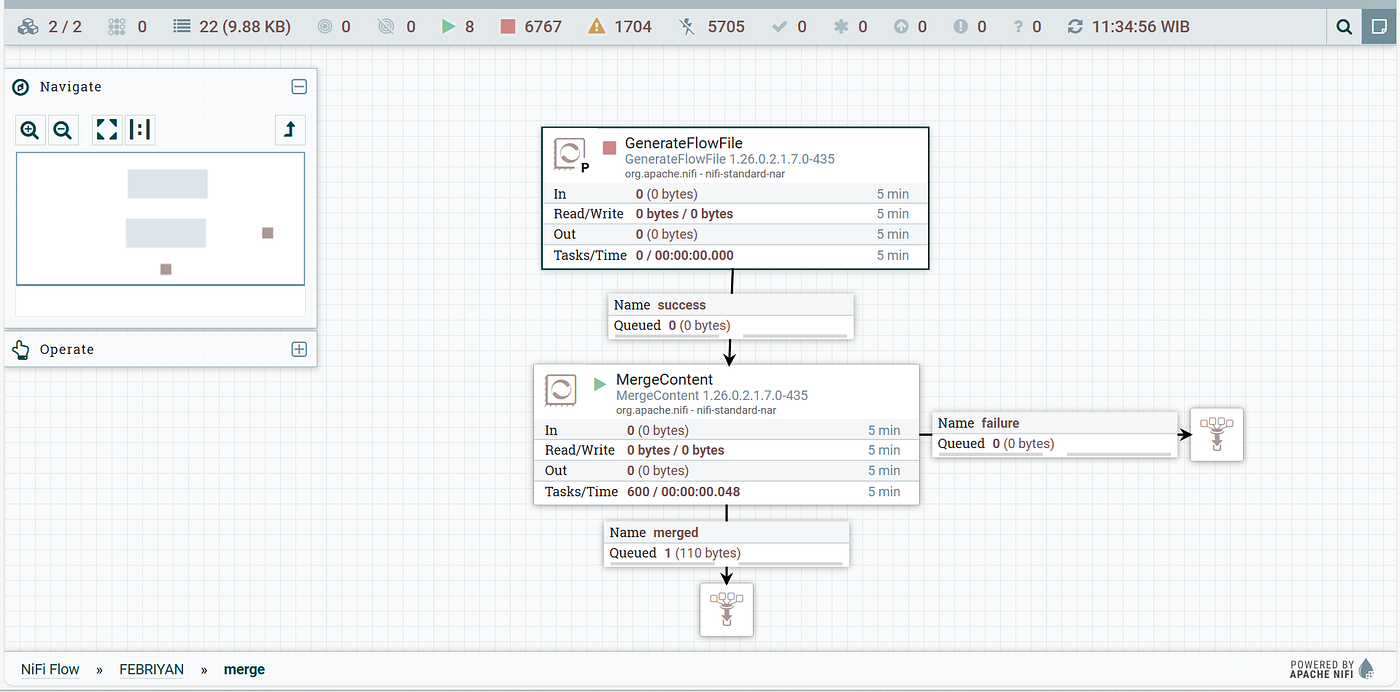Click the queued data list icon
Screen dimensions: 1400x692
[181, 27]
